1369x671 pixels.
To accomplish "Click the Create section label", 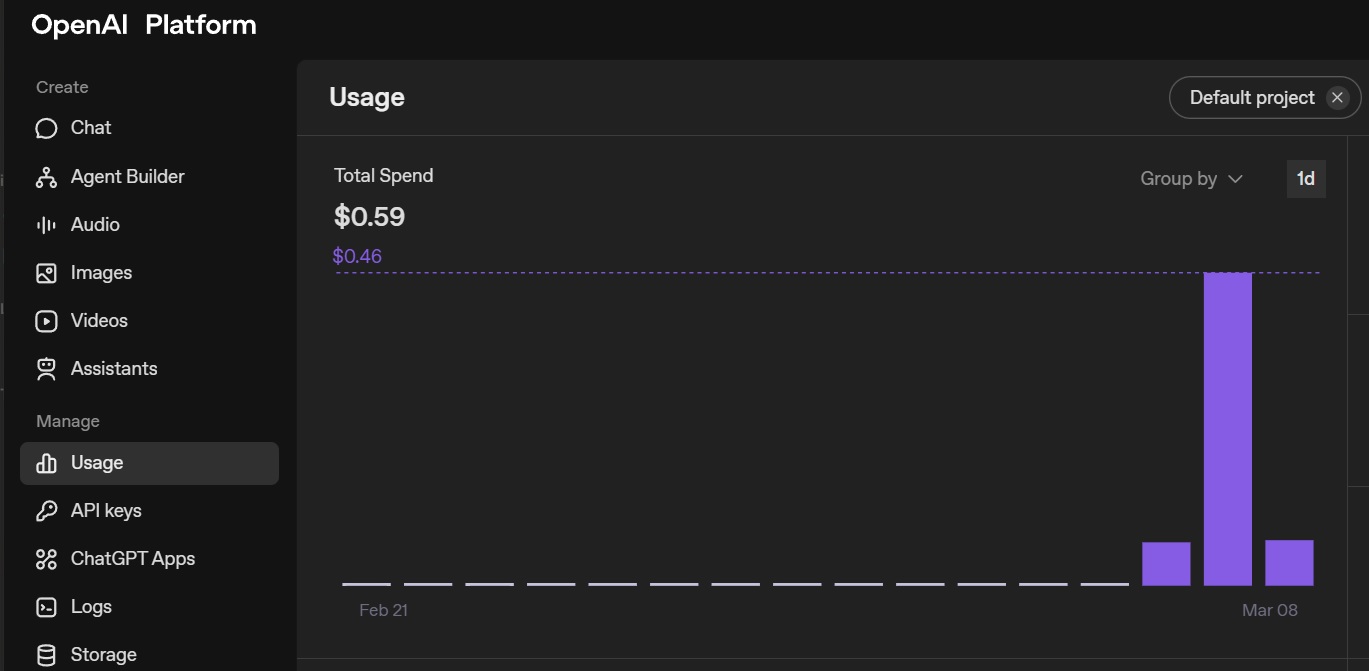I will click(62, 88).
